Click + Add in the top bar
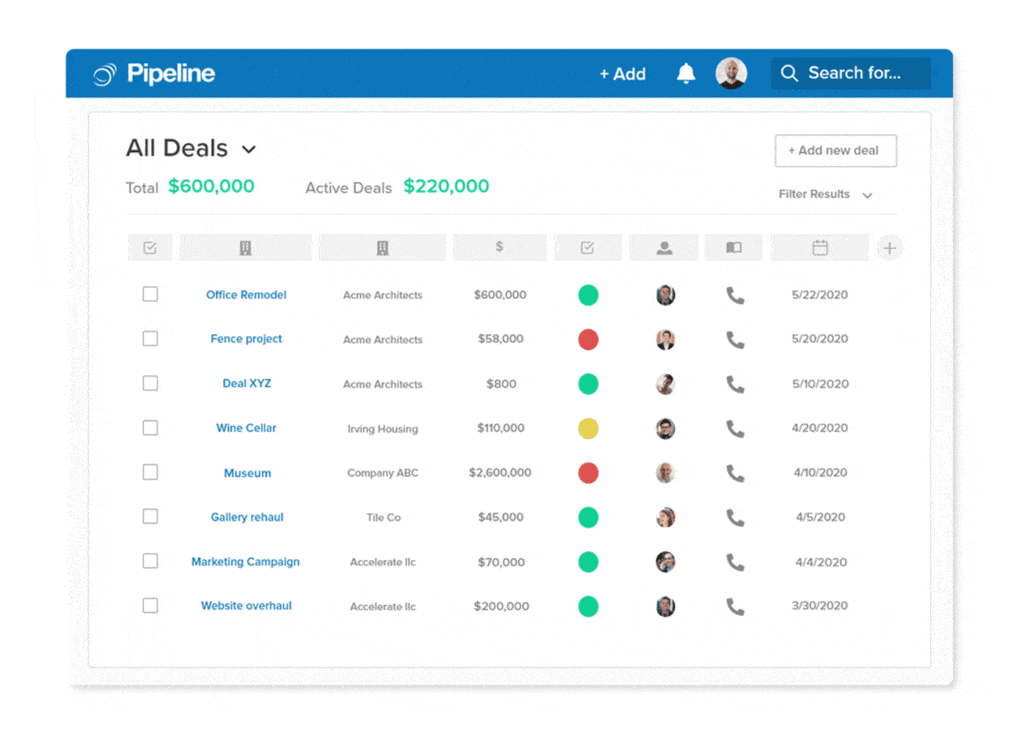This screenshot has height=737, width=1024. (x=622, y=74)
